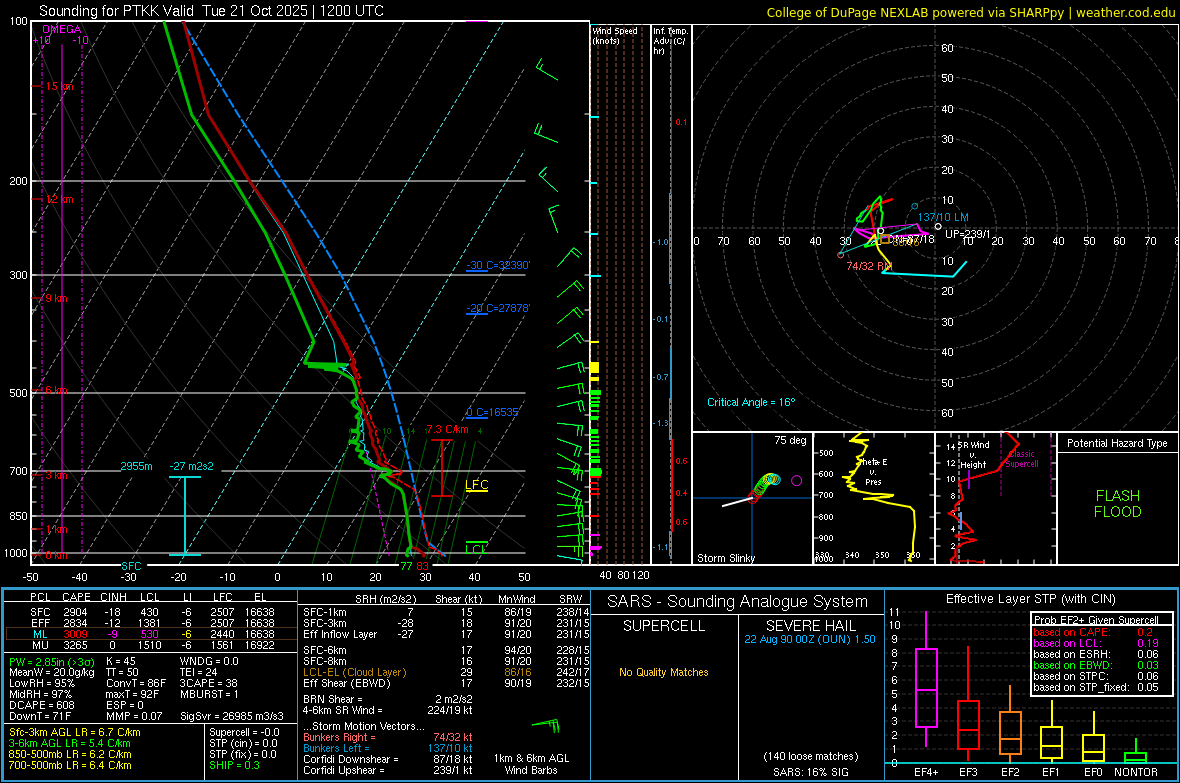Select 'Sfc-3km AGL LR = 6.7 C/km' line
Viewport: 1180px width, 783px height.
point(75,732)
